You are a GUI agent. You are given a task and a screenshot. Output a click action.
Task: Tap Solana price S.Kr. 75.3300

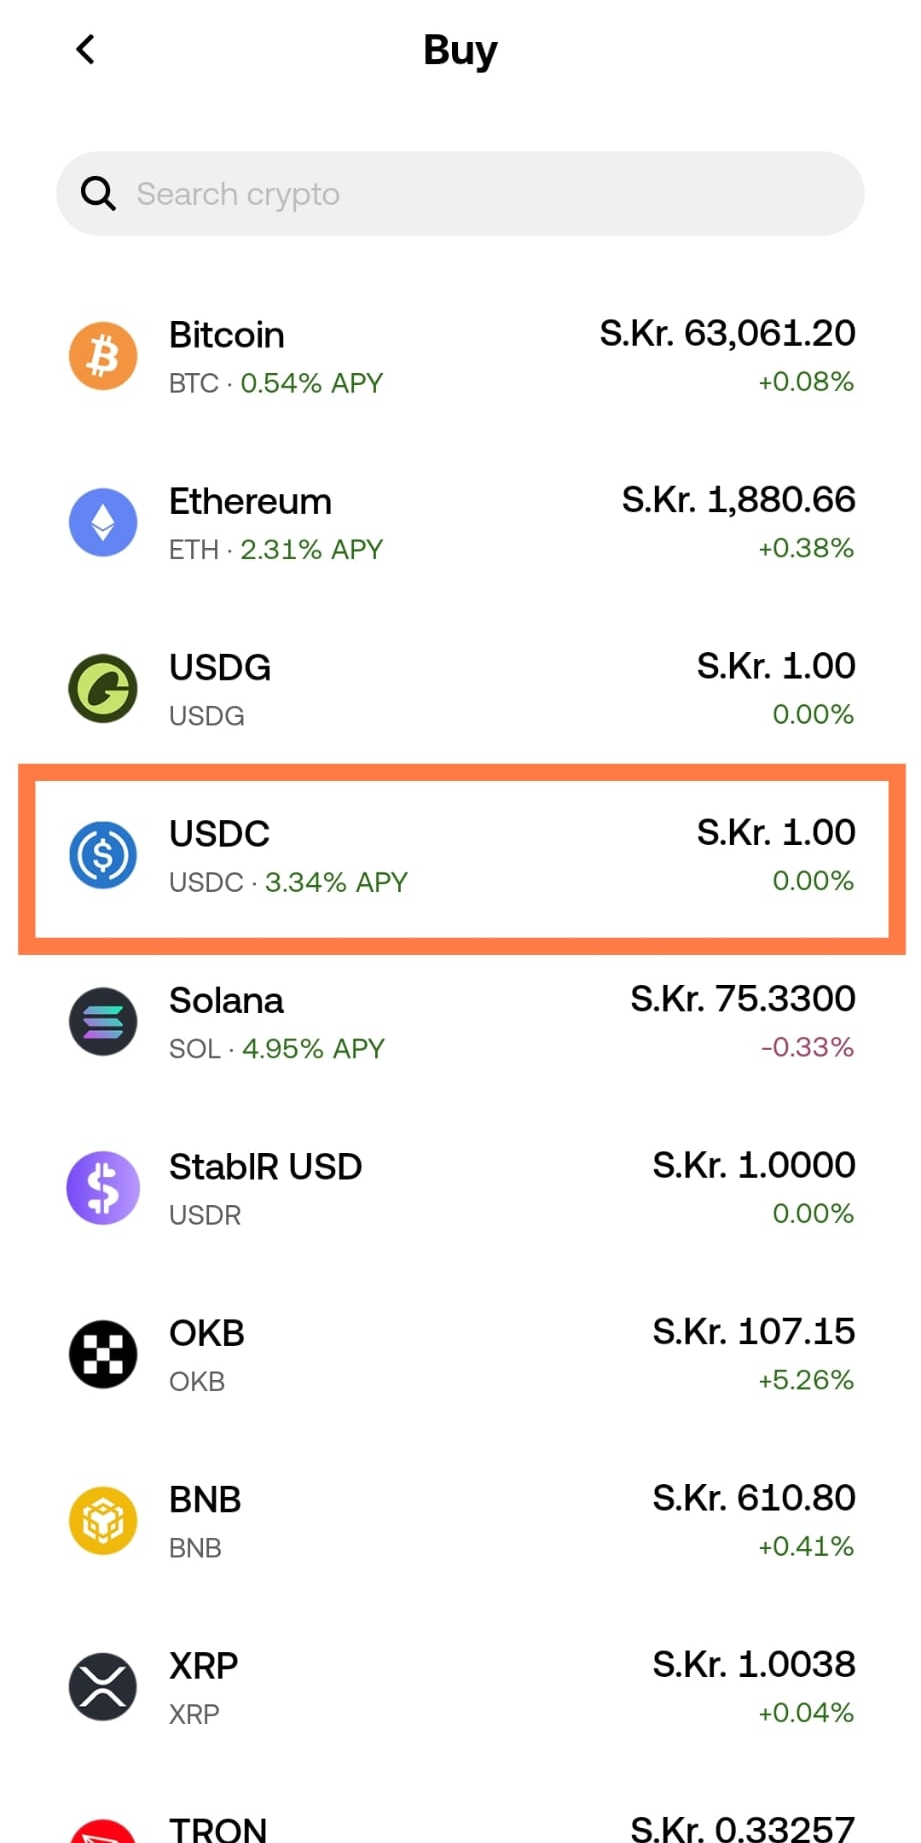tap(742, 998)
